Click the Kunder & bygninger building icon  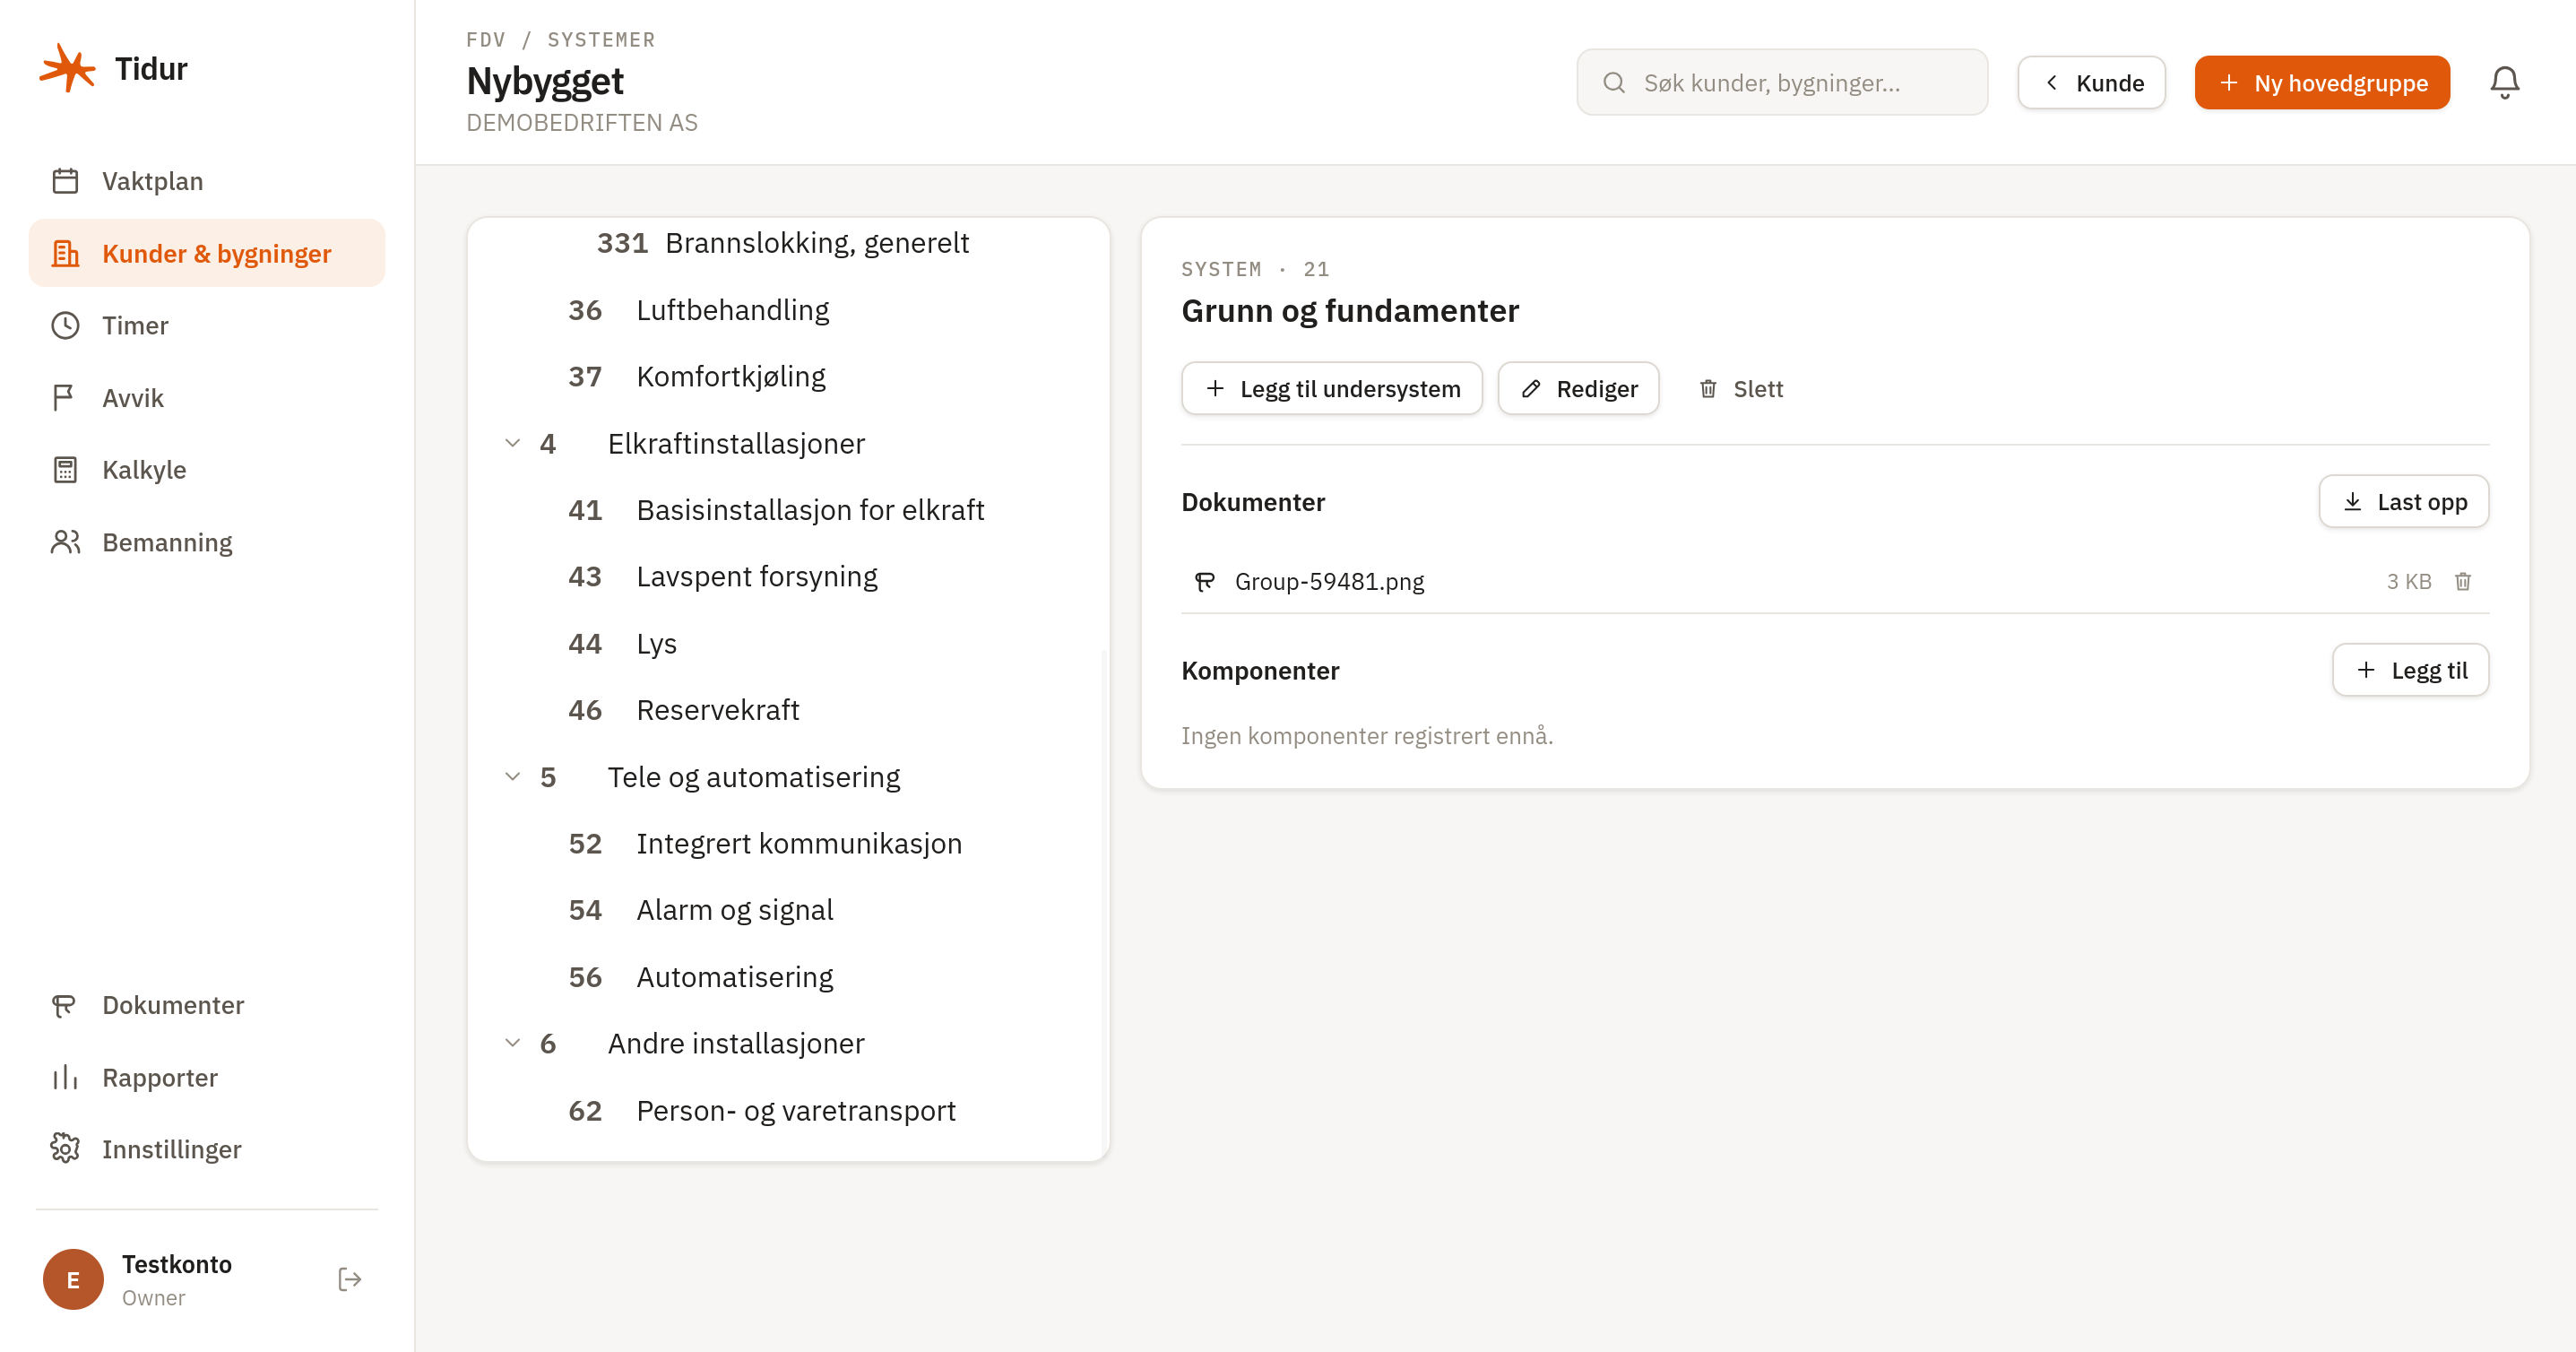coord(65,253)
